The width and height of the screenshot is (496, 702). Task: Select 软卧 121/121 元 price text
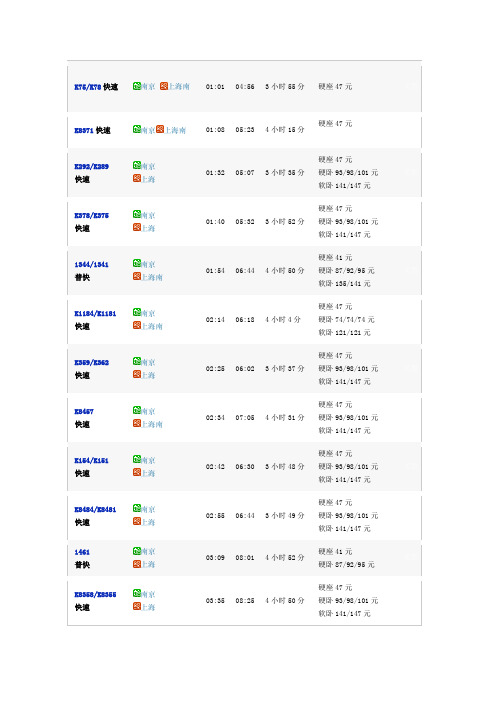345,332
